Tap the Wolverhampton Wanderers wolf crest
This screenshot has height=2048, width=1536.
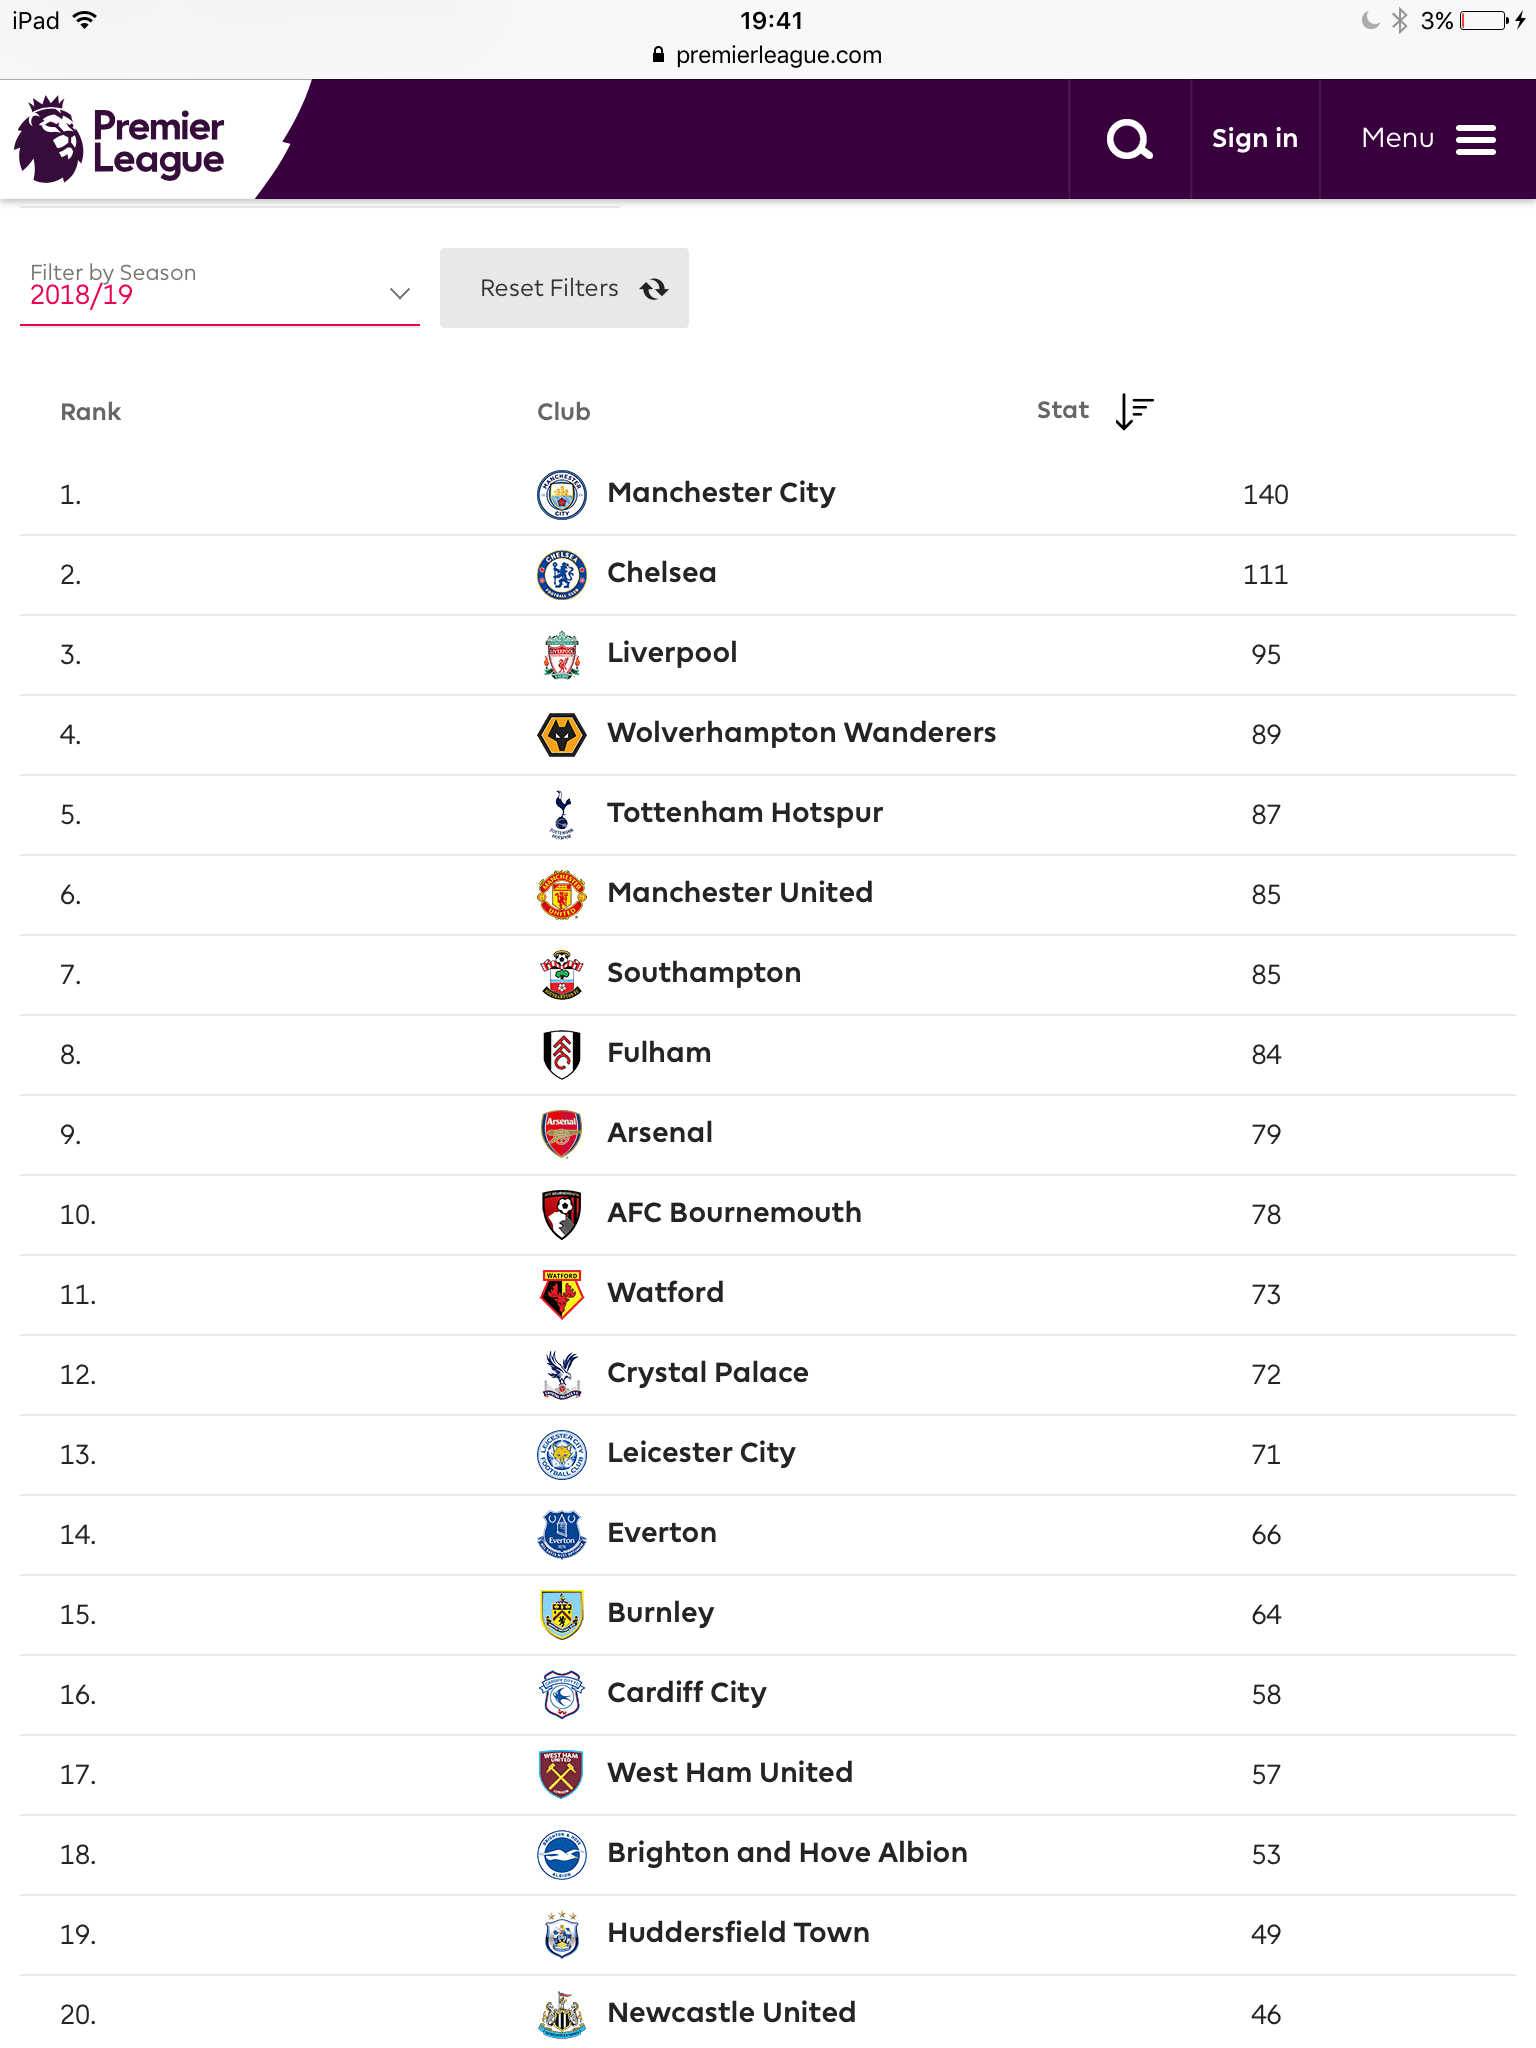562,734
